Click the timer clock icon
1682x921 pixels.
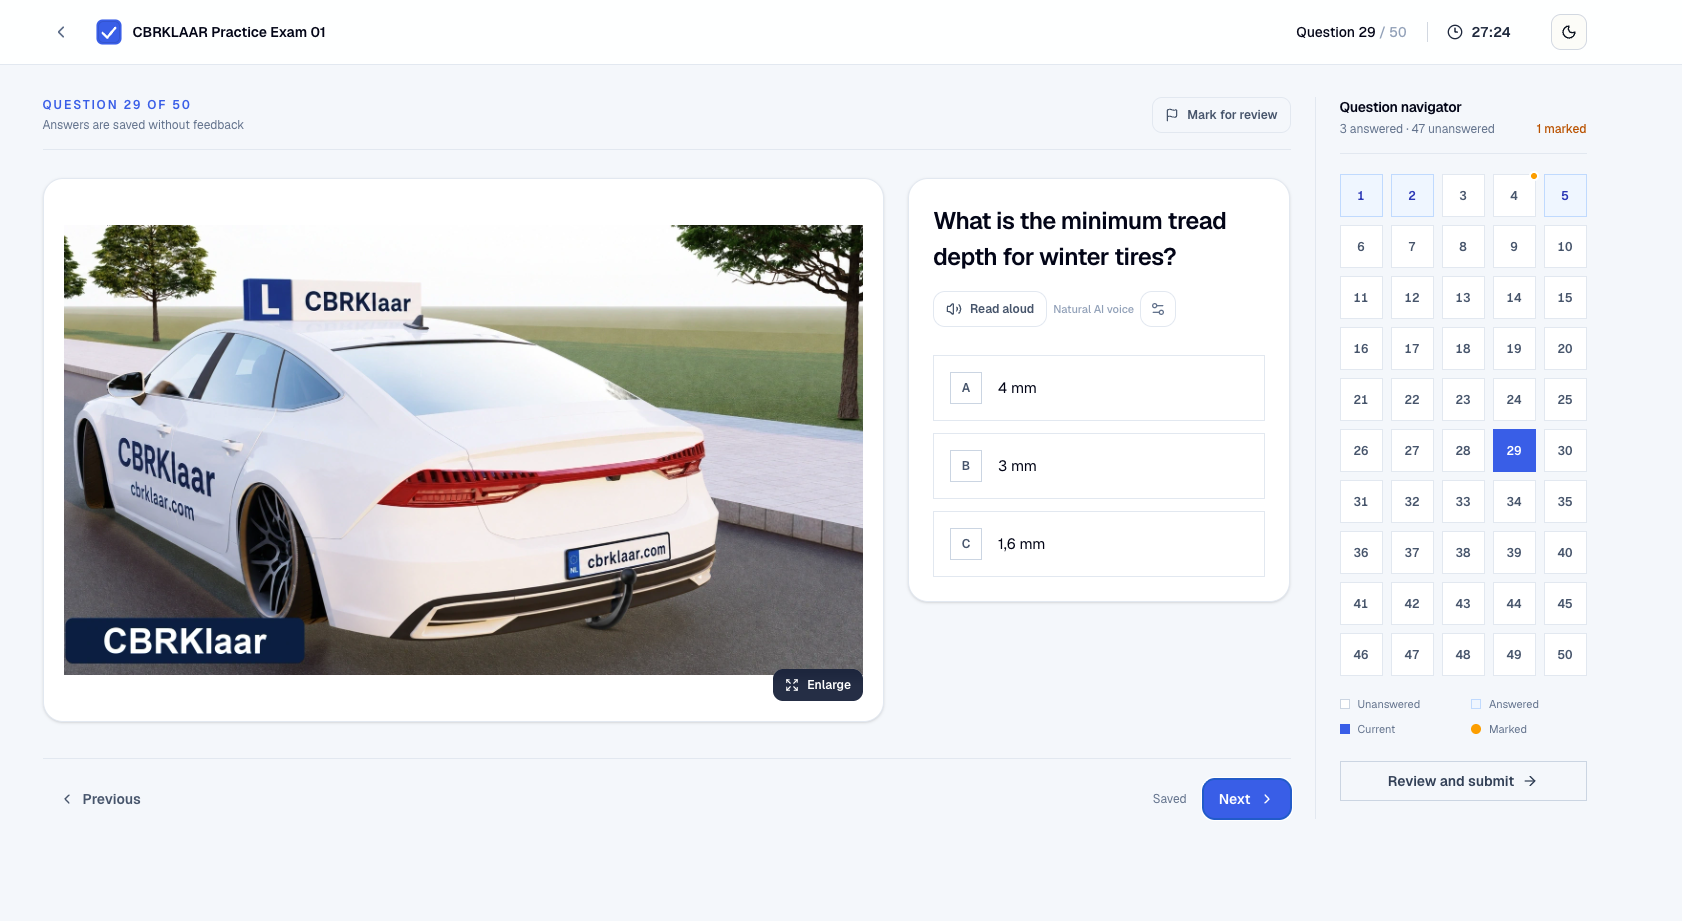point(1455,32)
